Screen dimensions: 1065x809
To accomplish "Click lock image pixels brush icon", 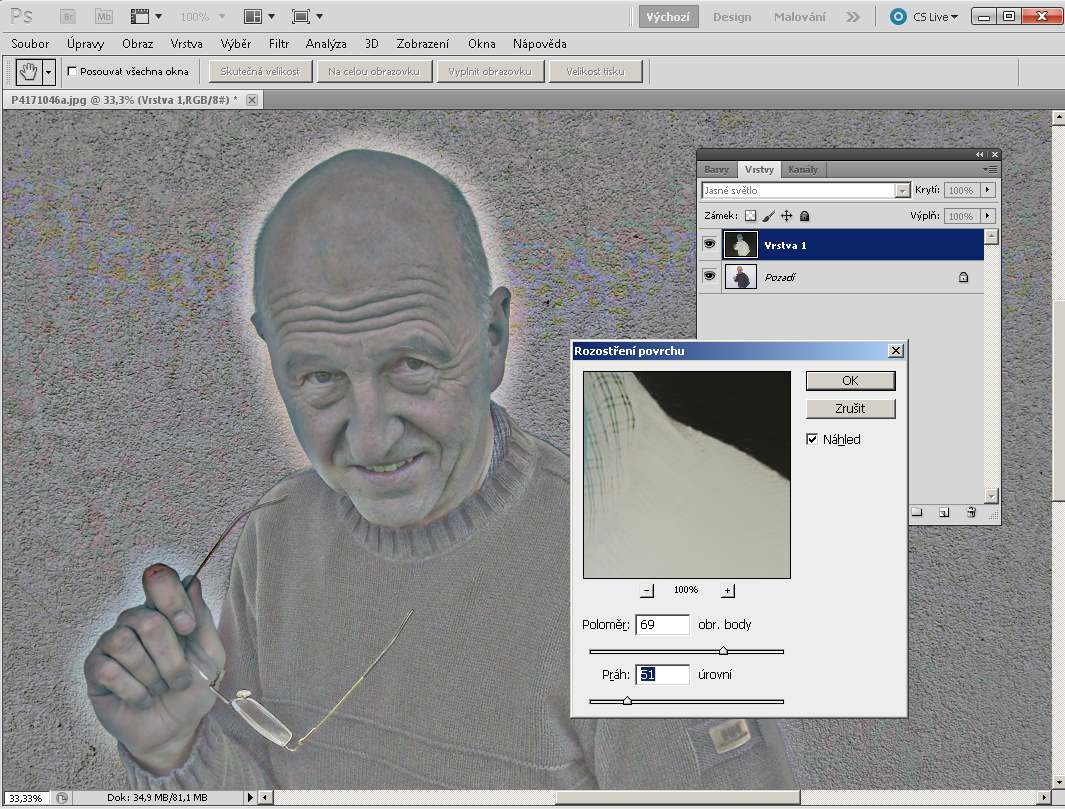I will click(768, 216).
